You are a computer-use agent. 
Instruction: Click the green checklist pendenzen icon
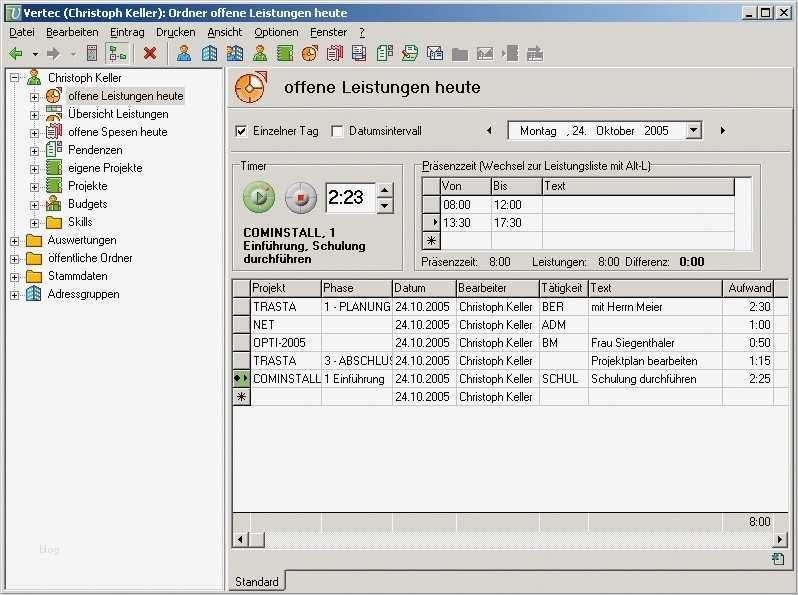pyautogui.click(x=385, y=53)
